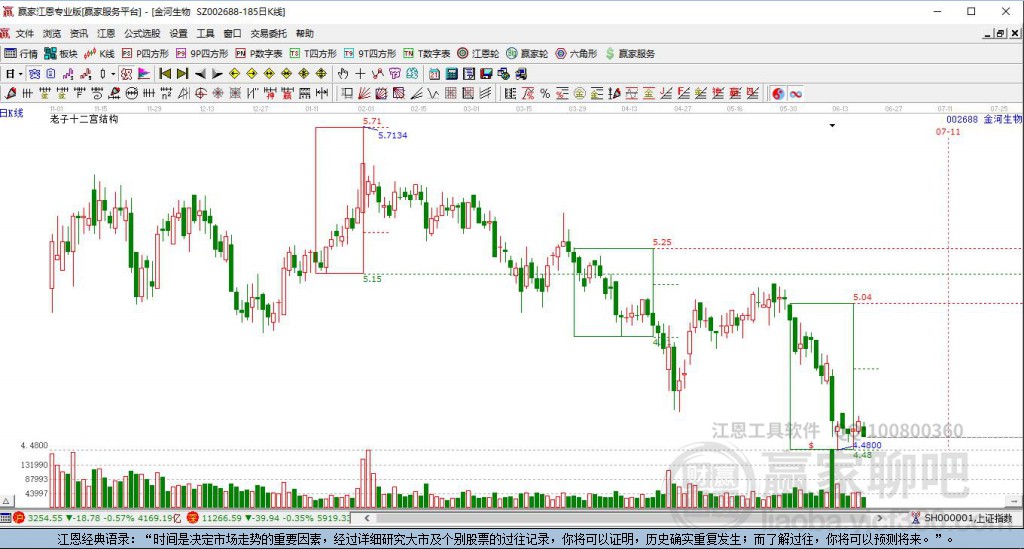The image size is (1024, 549).
Task: Open the 板块 sector view
Action: point(61,54)
